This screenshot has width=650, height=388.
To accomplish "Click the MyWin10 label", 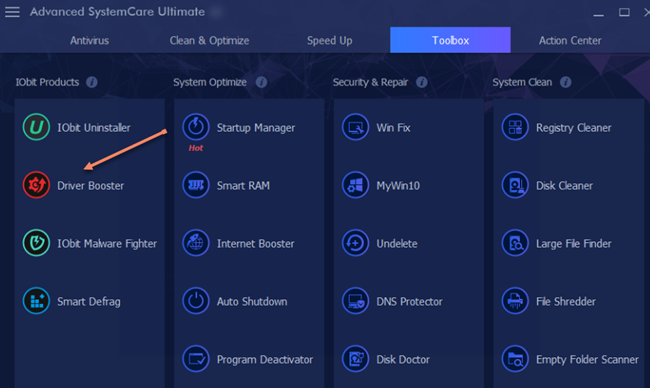I will point(398,186).
